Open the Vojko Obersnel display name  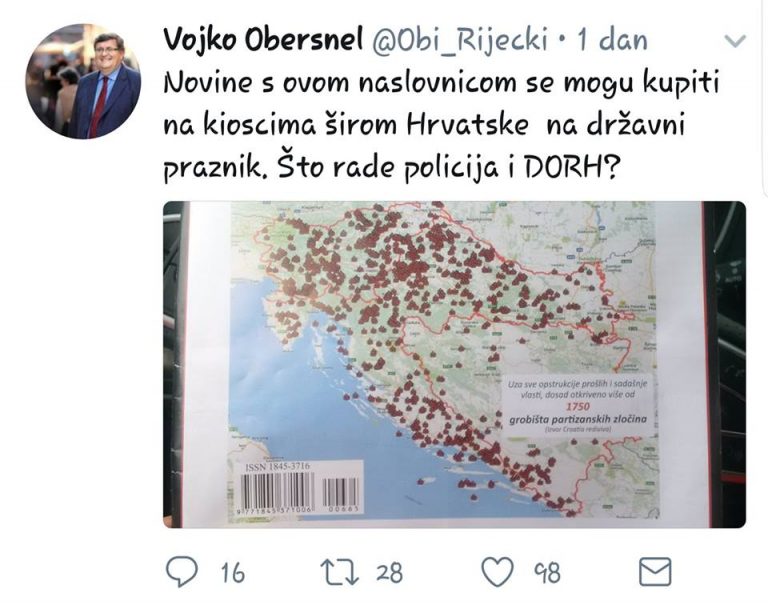click(x=263, y=40)
